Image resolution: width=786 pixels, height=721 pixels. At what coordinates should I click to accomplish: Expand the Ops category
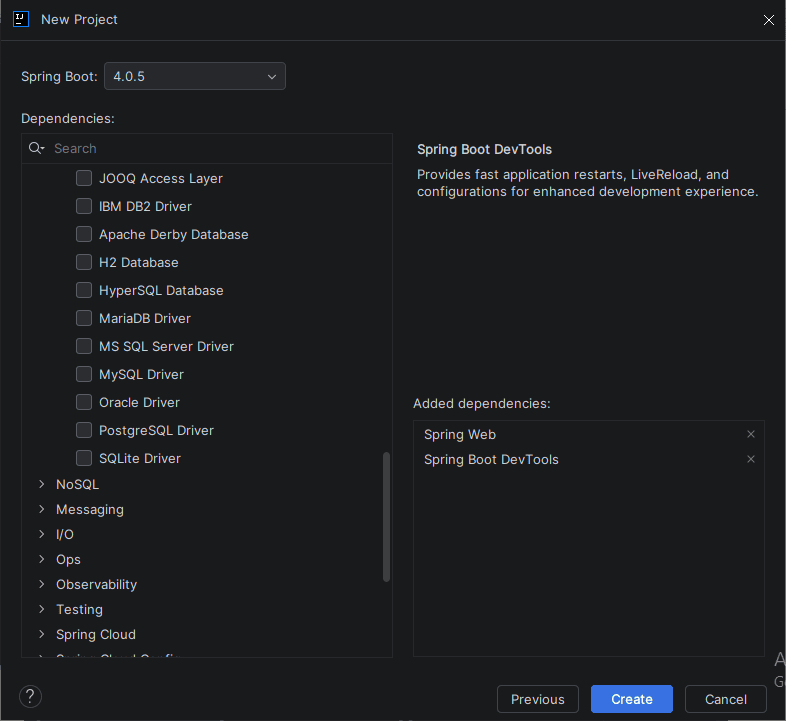tap(42, 559)
